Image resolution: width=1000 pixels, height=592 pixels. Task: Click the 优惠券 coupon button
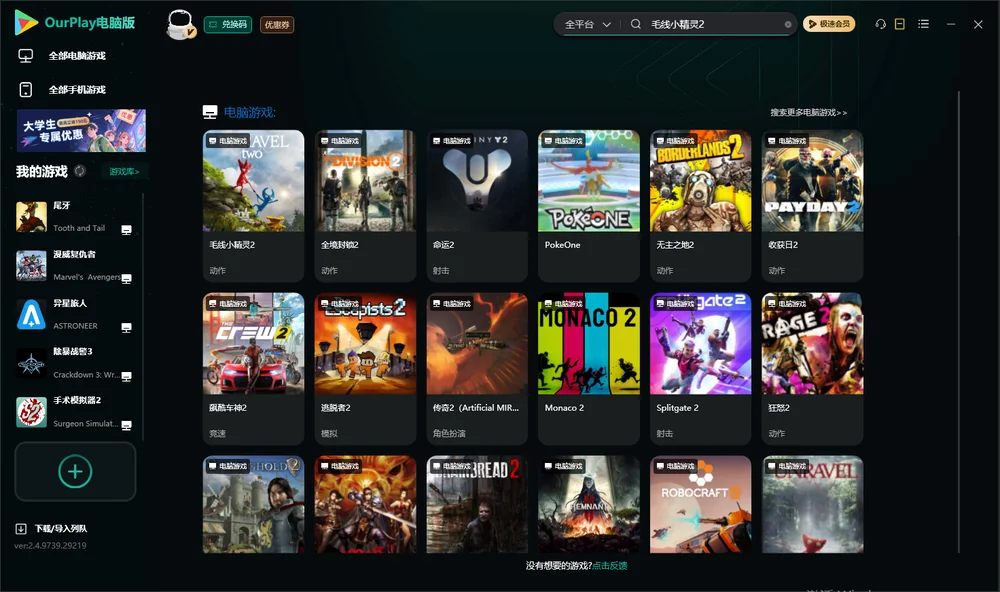pyautogui.click(x=277, y=24)
